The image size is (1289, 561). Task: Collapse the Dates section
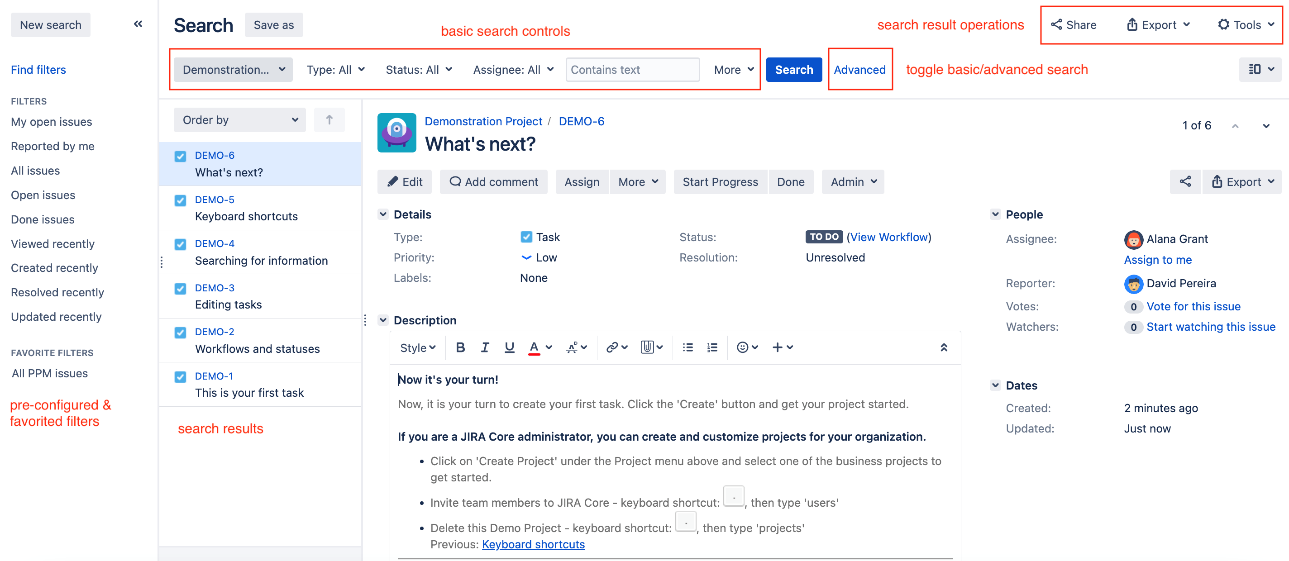coord(995,385)
